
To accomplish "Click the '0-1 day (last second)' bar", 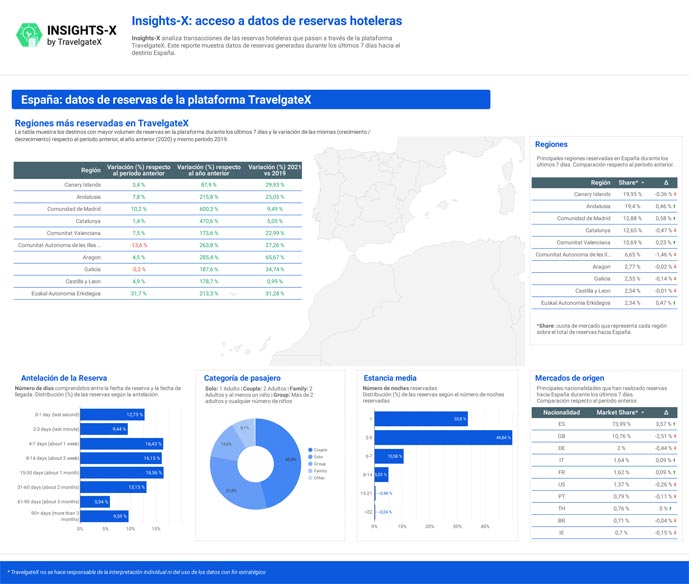I will (x=112, y=414).
